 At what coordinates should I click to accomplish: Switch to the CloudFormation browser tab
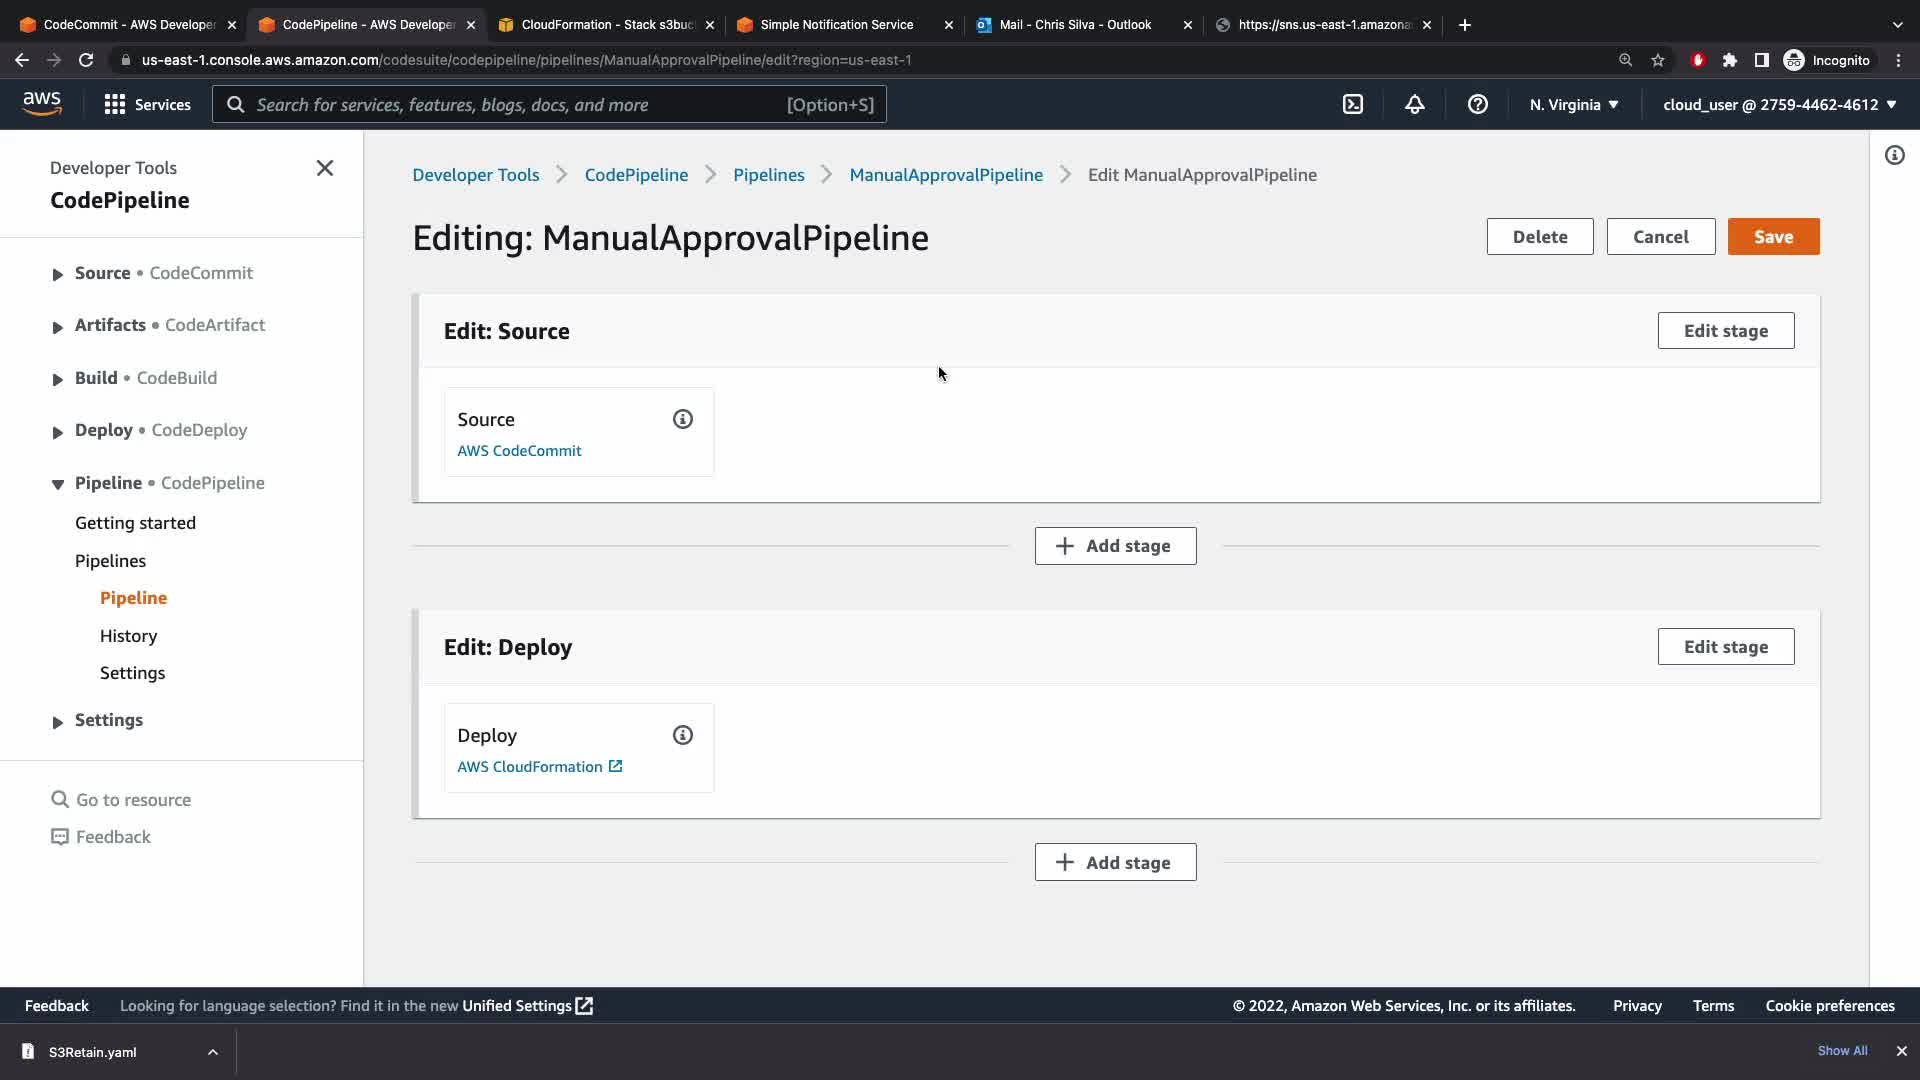coord(606,24)
